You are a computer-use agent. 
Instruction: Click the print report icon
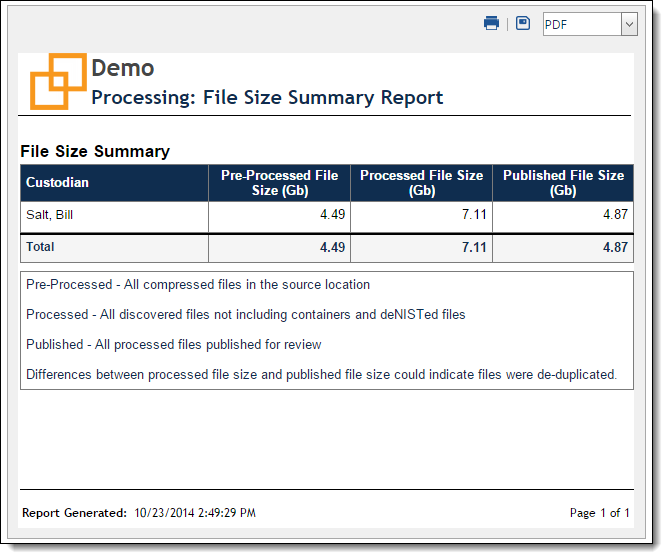pos(491,23)
